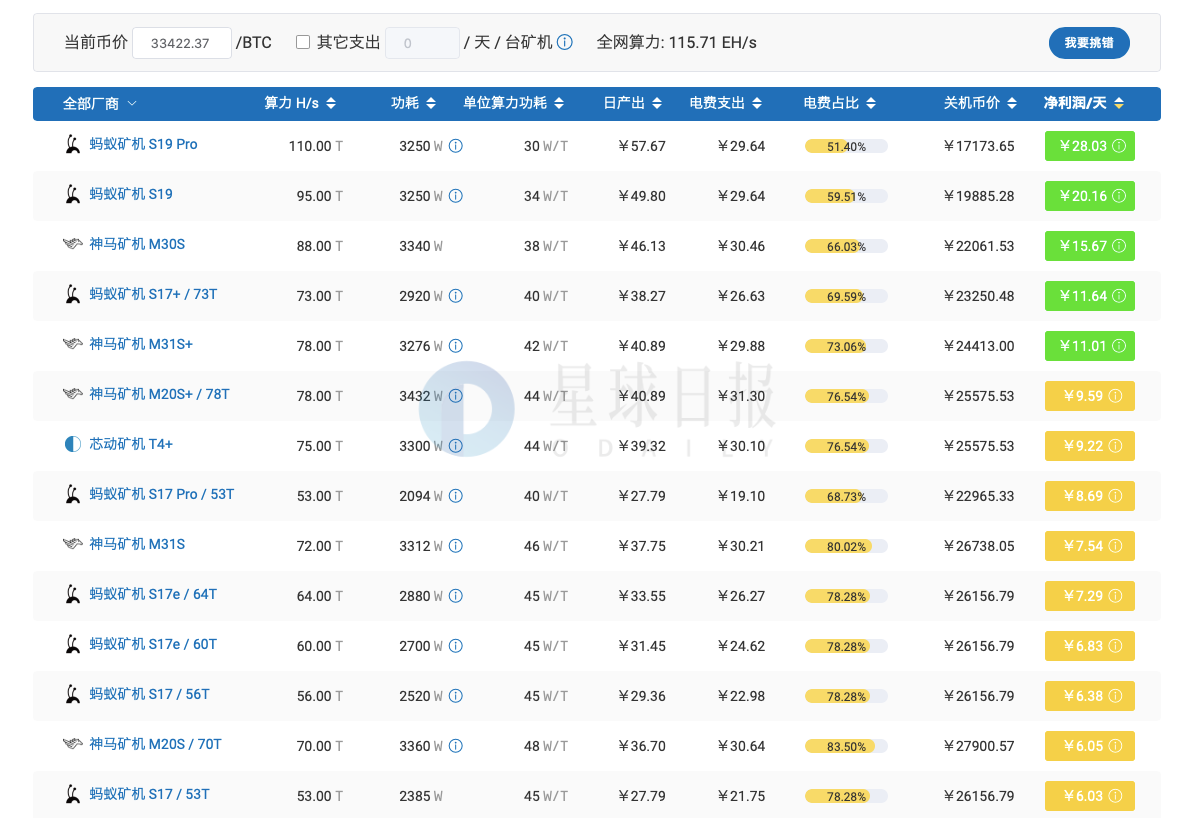The height and width of the screenshot is (818, 1195).
Task: Click the 110.00 T hashrate cell
Action: pos(316,146)
